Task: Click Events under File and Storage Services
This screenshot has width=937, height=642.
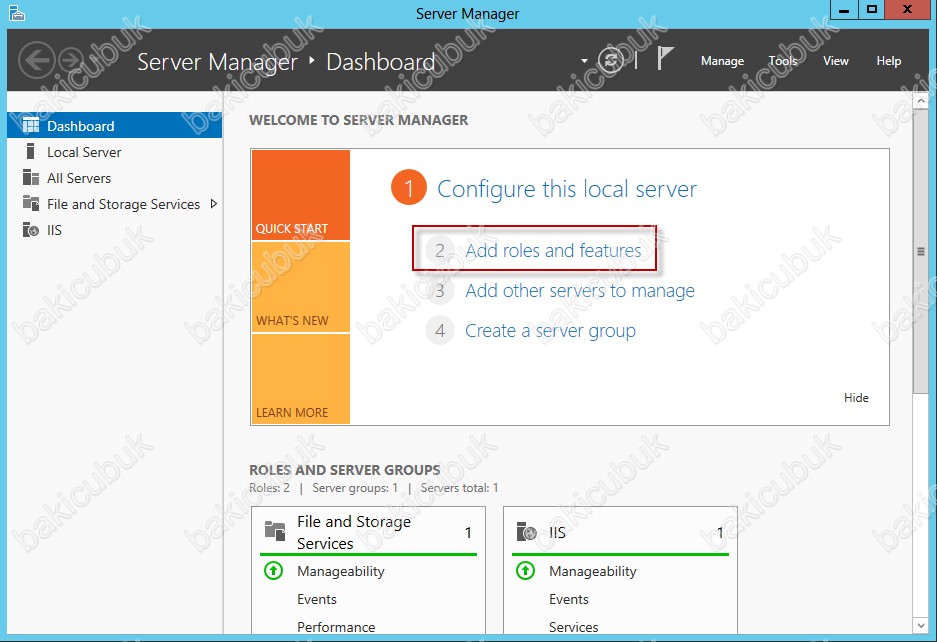Action: click(317, 599)
